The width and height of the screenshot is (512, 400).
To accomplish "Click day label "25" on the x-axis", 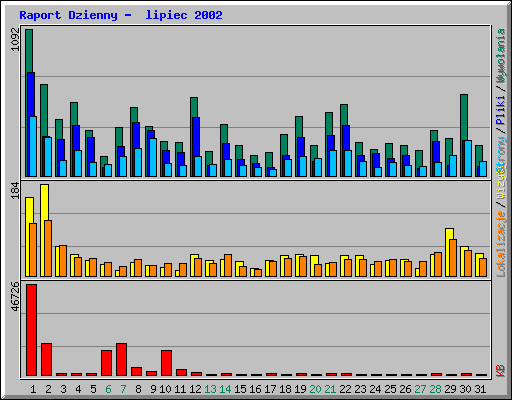I will point(390,389).
